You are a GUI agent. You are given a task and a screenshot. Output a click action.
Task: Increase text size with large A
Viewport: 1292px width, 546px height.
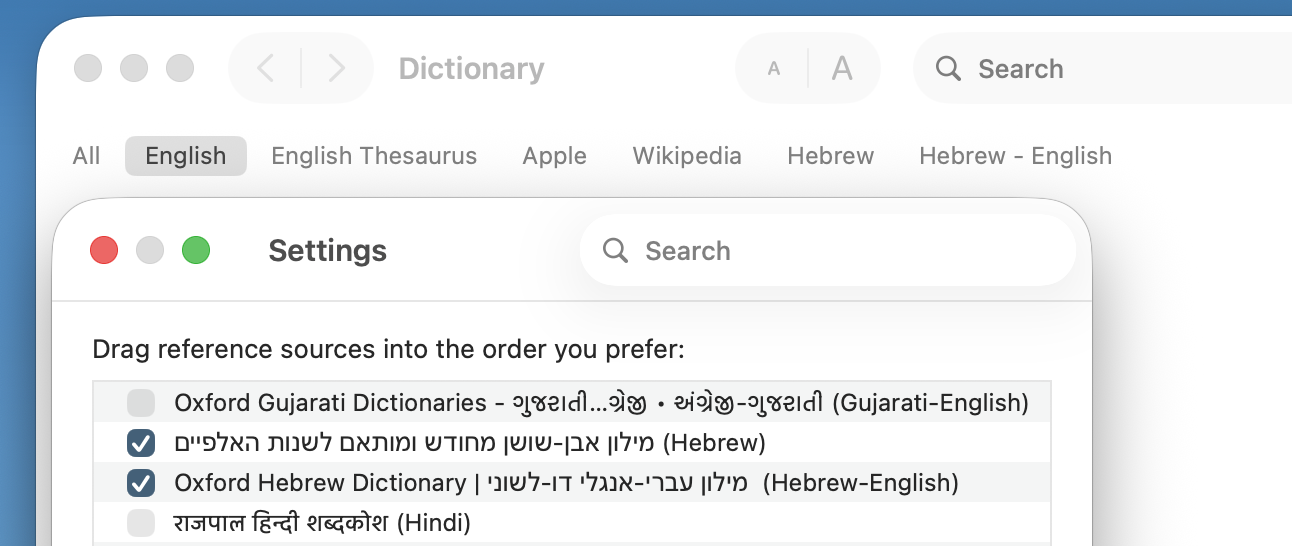click(843, 69)
